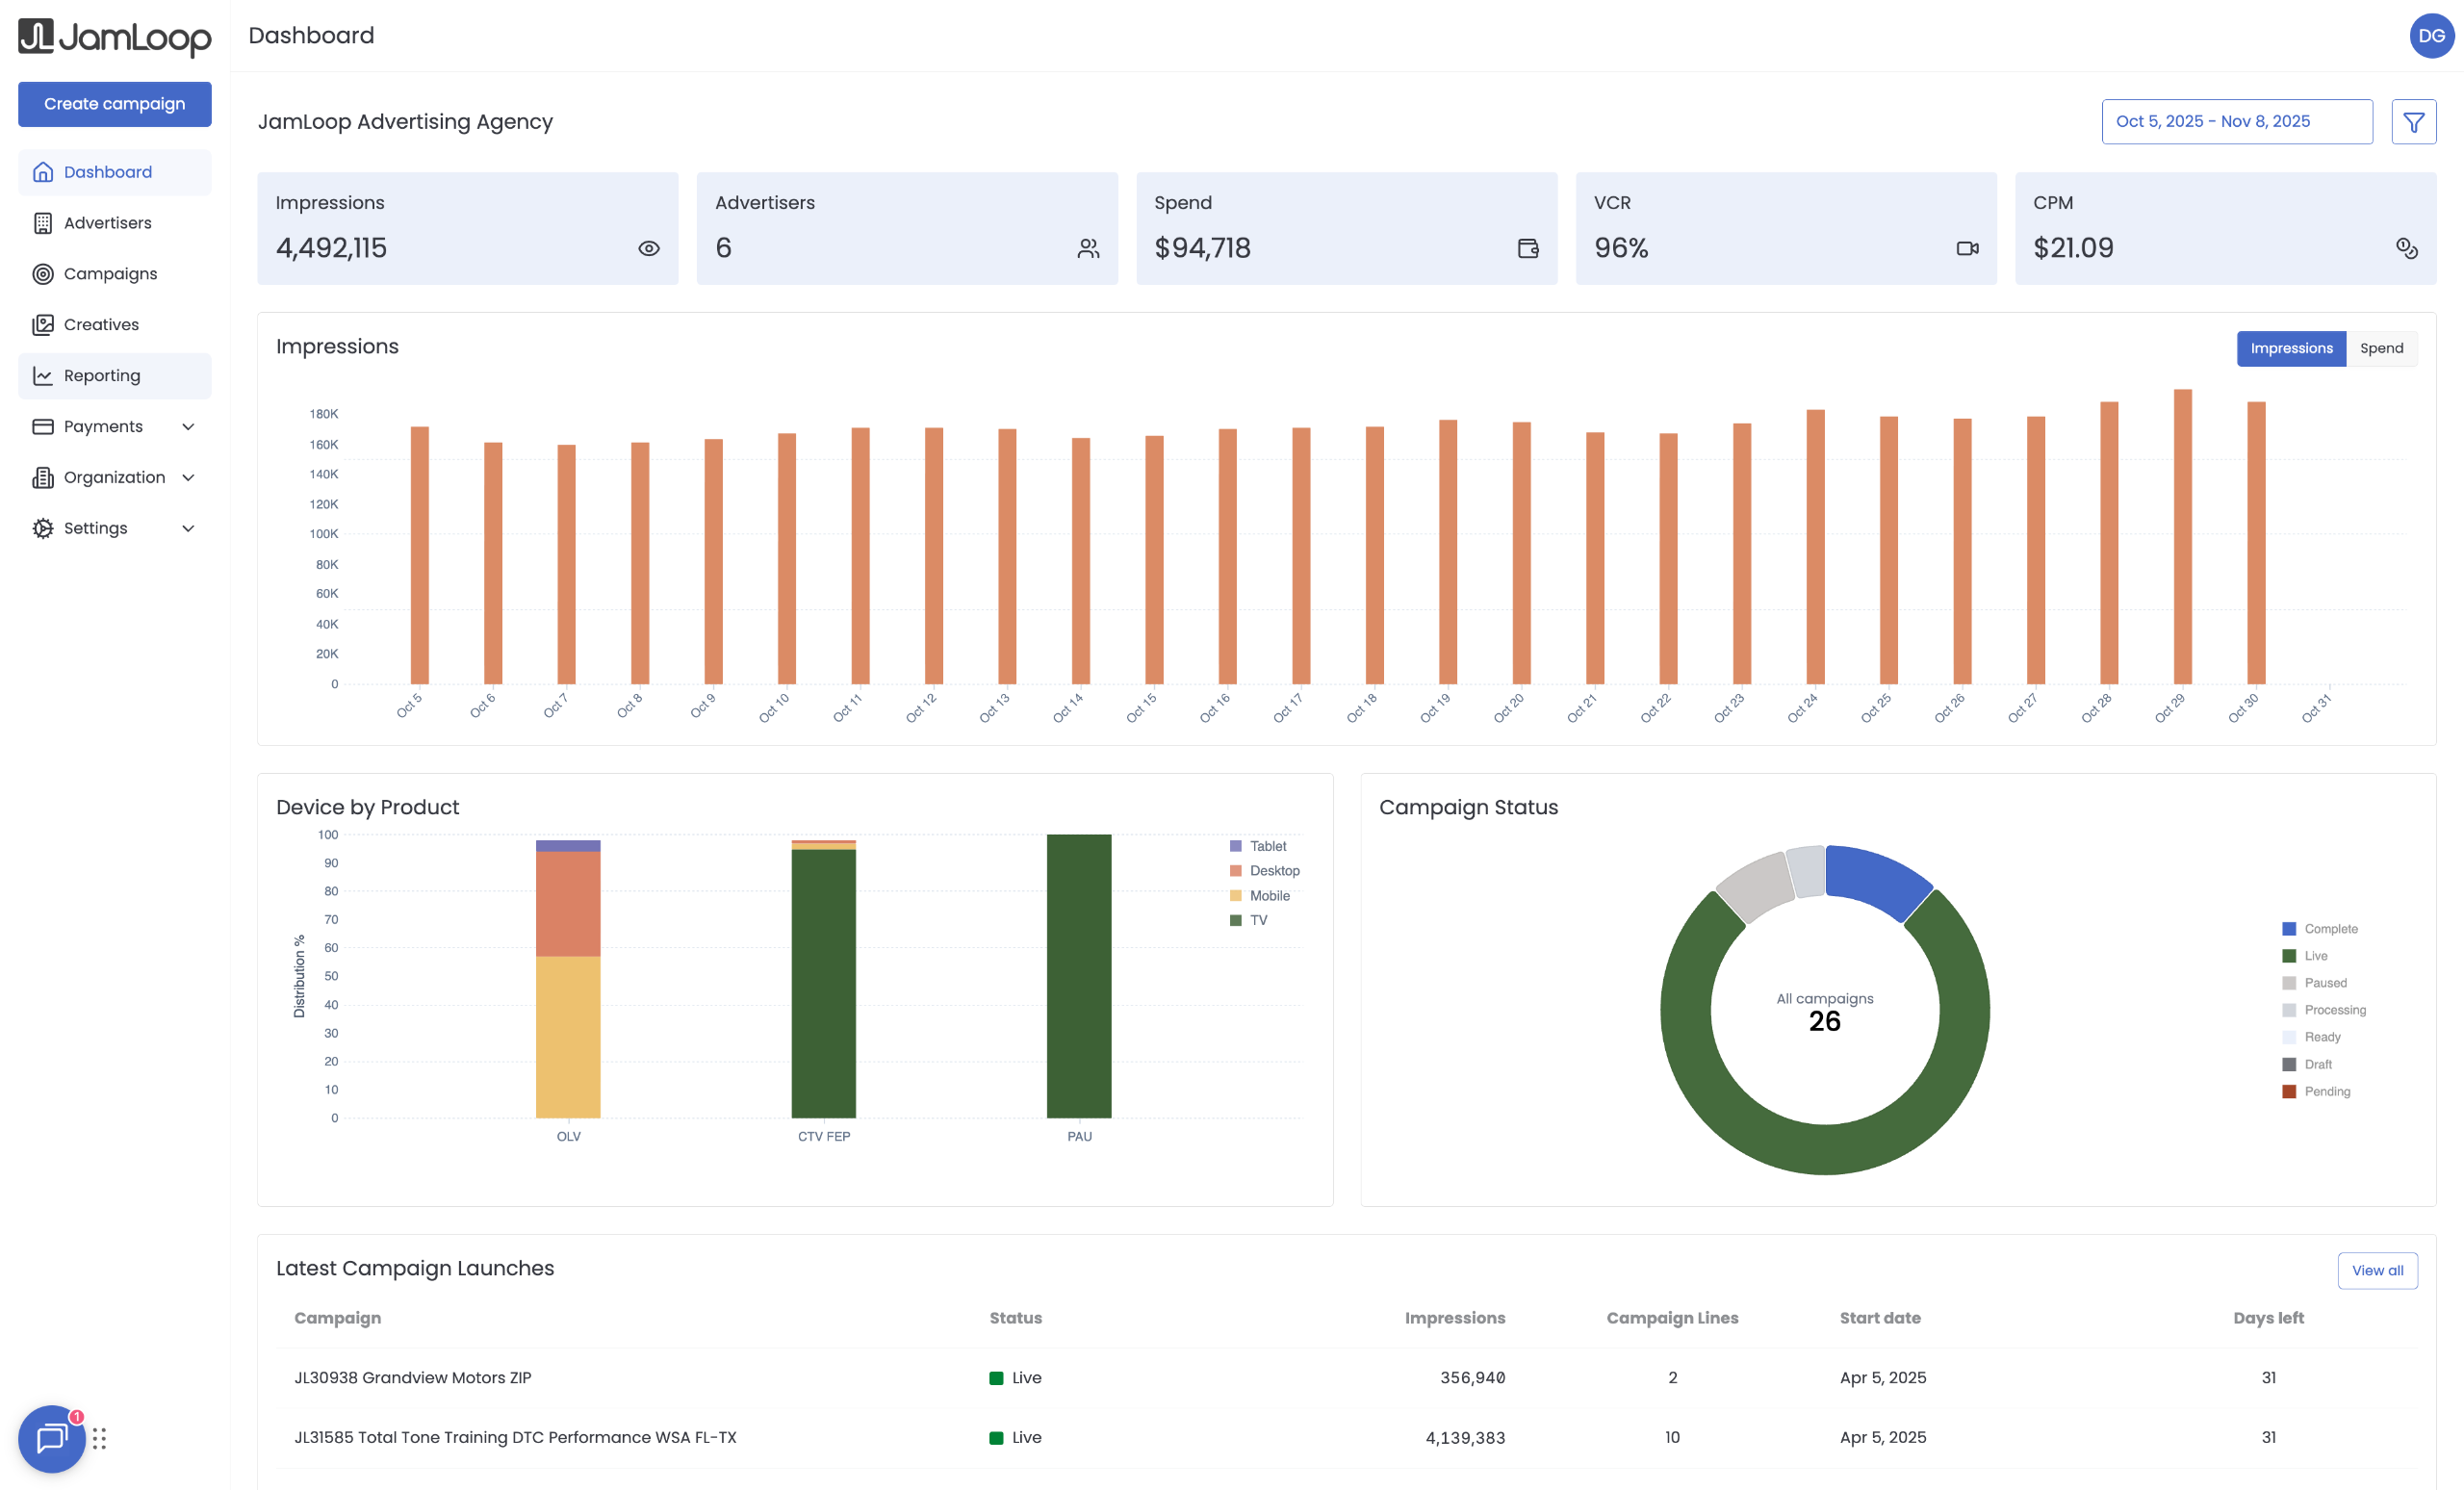Click the coins icon in CPM card

2406,248
